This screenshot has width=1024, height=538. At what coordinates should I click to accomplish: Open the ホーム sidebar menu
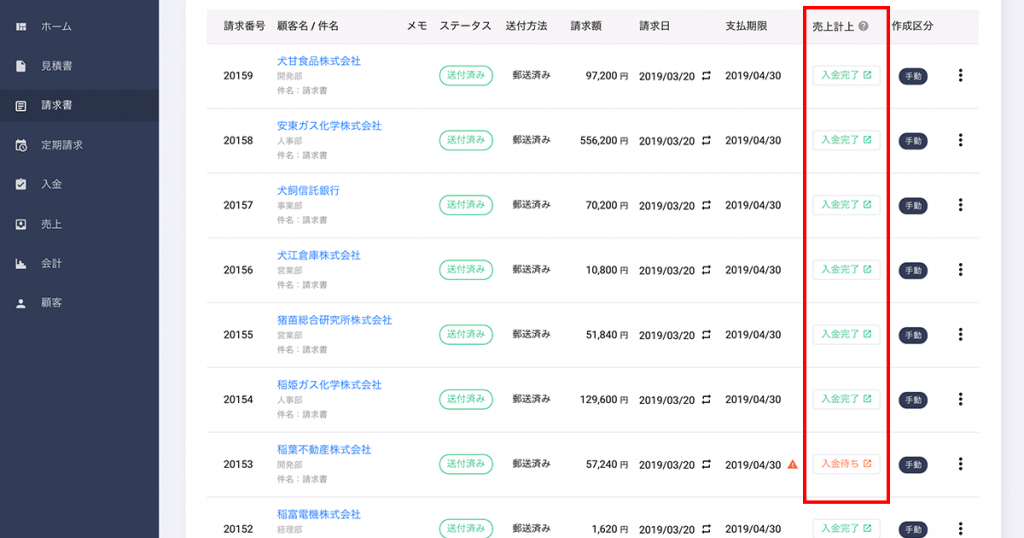pos(79,27)
